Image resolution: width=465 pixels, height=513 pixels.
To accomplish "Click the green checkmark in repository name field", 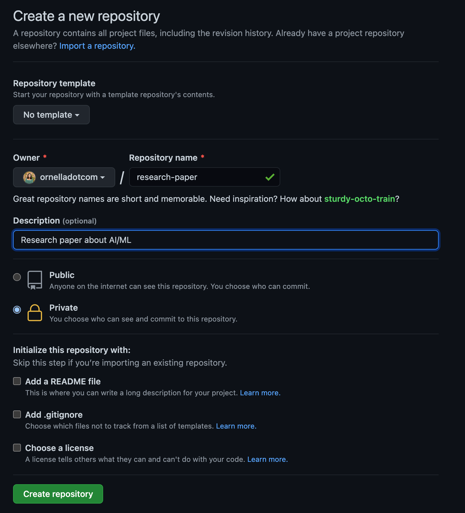I will point(270,177).
